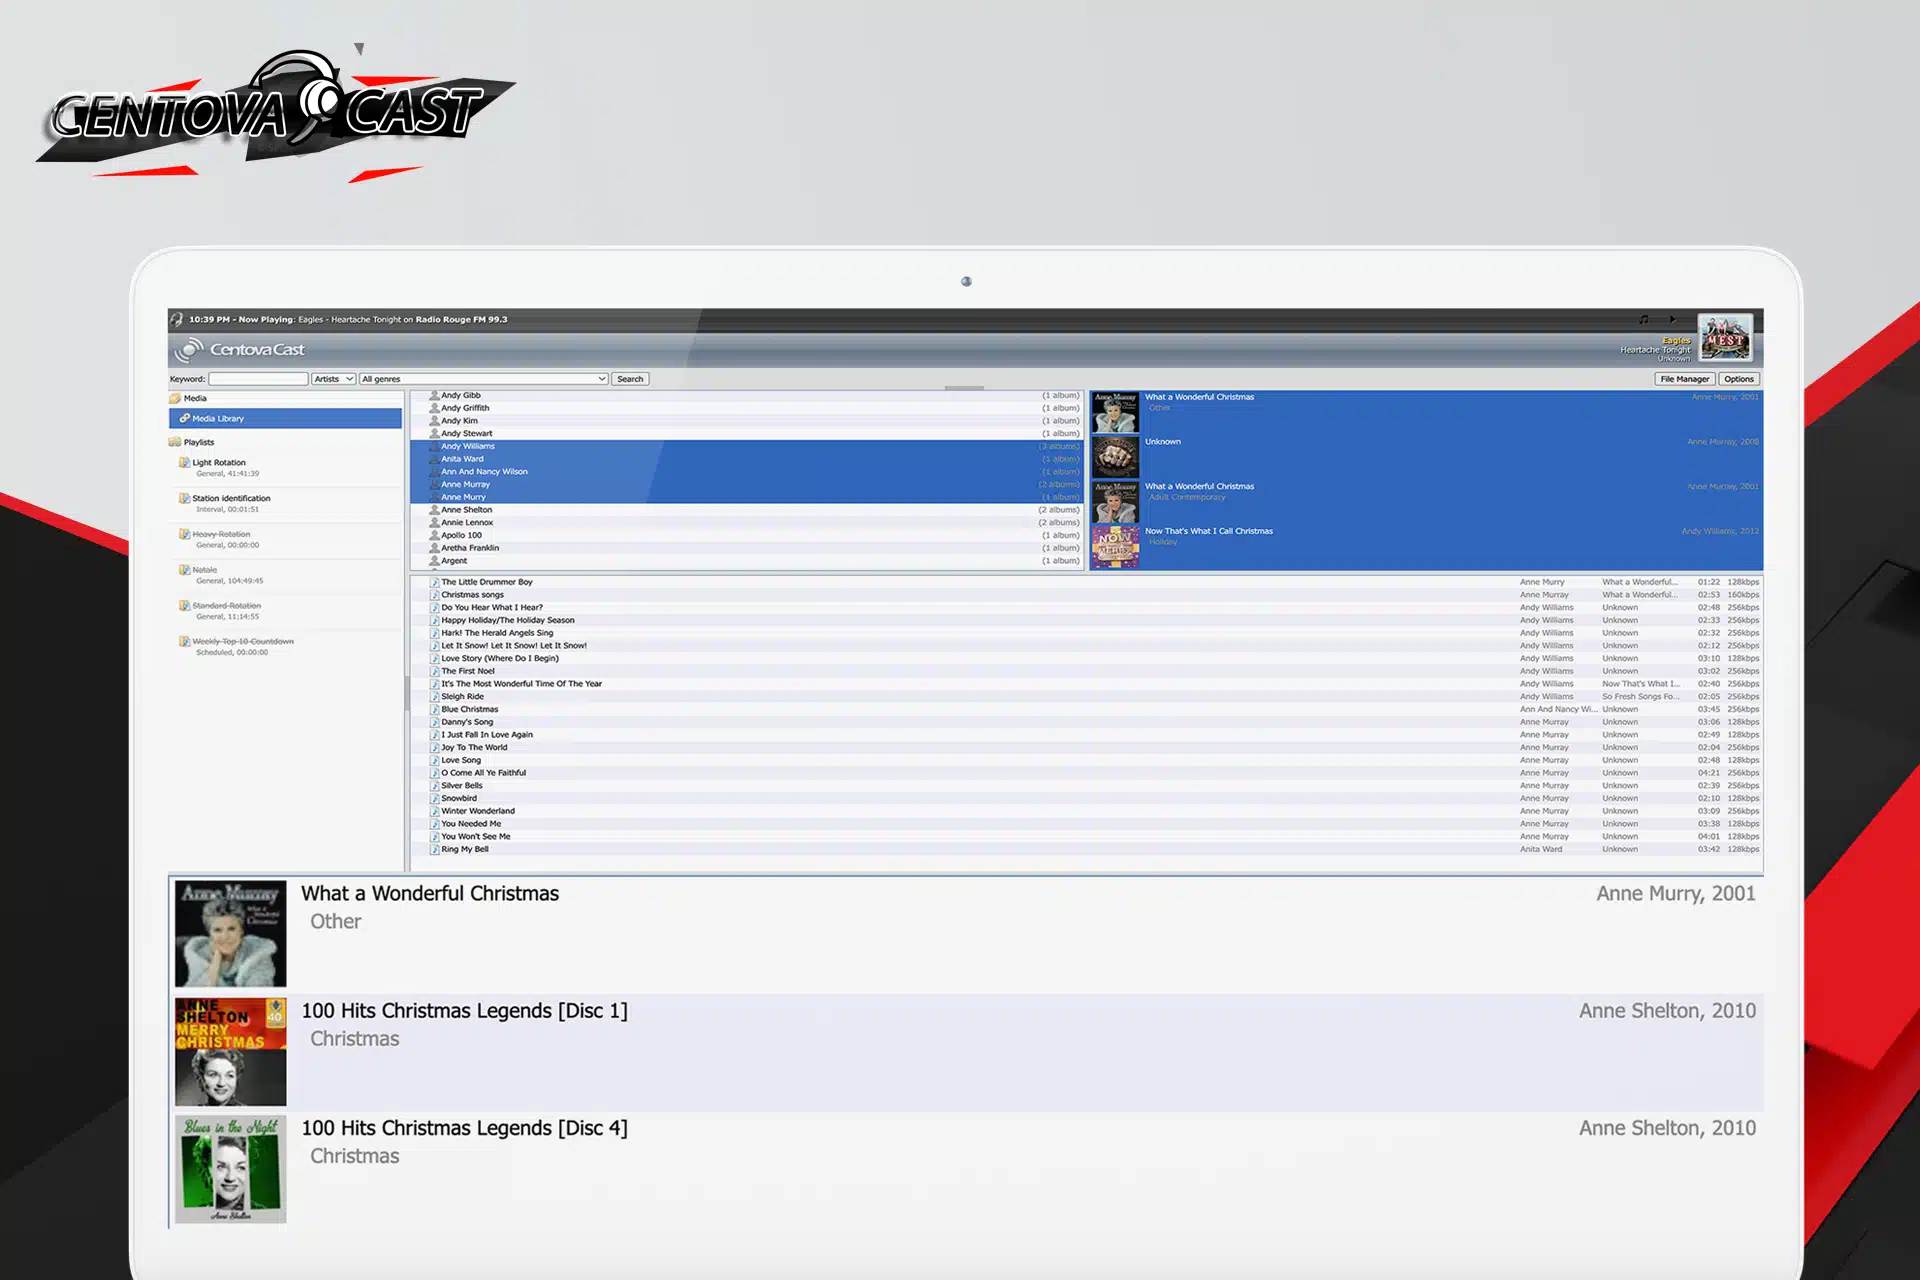Click track icon beside Danny's Song

435,722
